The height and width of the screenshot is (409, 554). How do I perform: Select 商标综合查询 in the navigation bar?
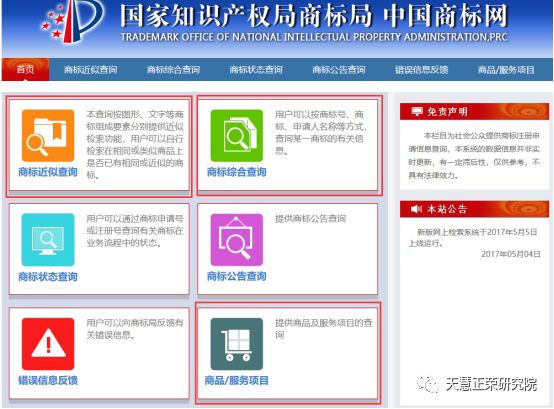coord(173,70)
